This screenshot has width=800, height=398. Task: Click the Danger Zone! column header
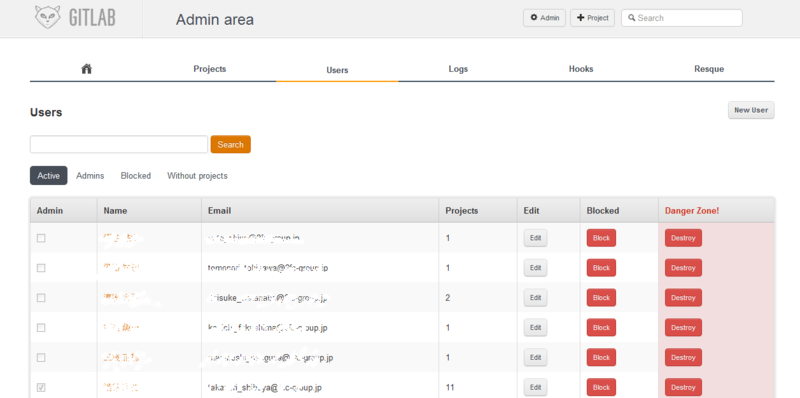[692, 211]
